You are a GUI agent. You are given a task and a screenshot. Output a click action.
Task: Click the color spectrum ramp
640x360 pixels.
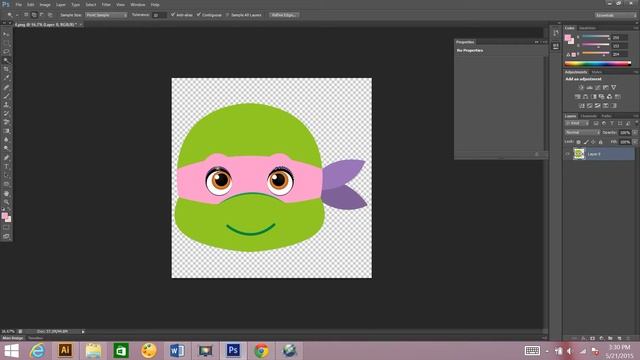point(598,63)
